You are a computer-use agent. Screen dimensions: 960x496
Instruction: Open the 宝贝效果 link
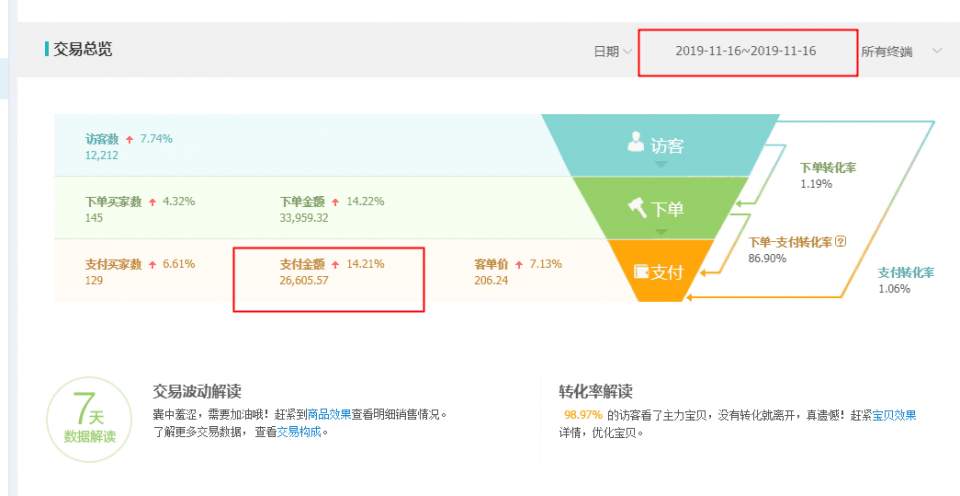click(x=894, y=415)
